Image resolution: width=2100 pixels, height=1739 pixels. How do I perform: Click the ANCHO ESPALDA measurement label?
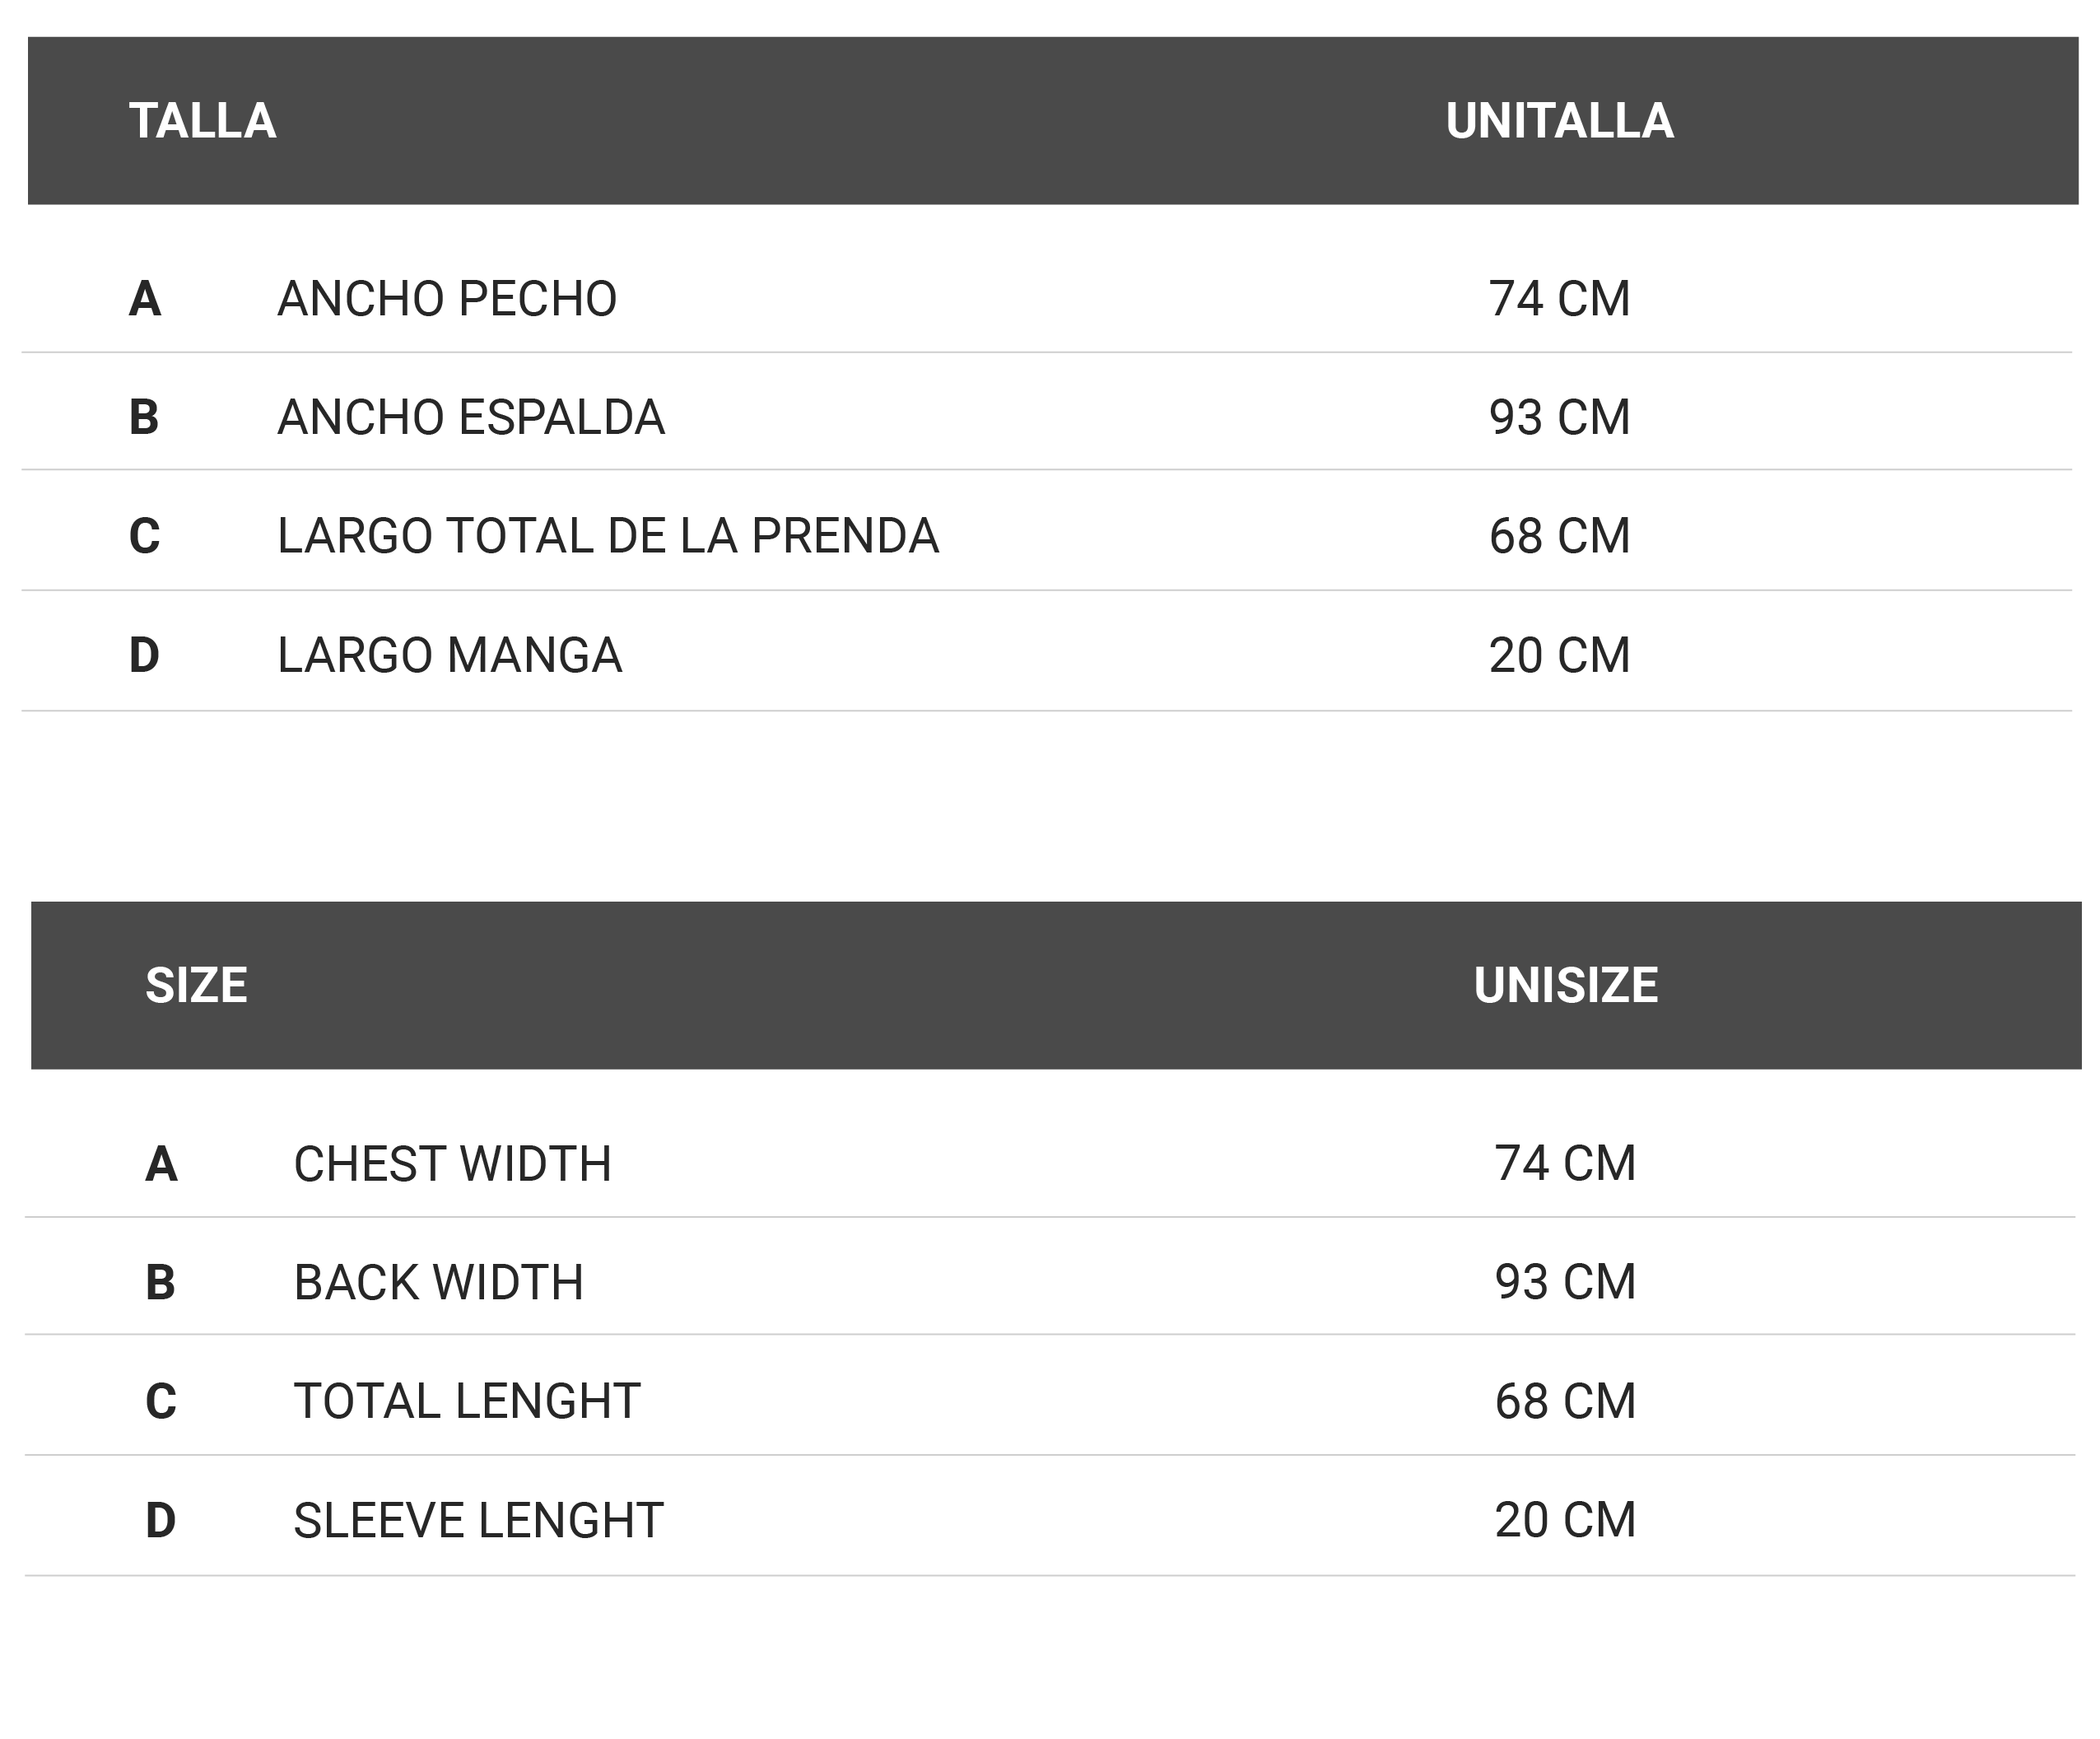[x=471, y=417]
